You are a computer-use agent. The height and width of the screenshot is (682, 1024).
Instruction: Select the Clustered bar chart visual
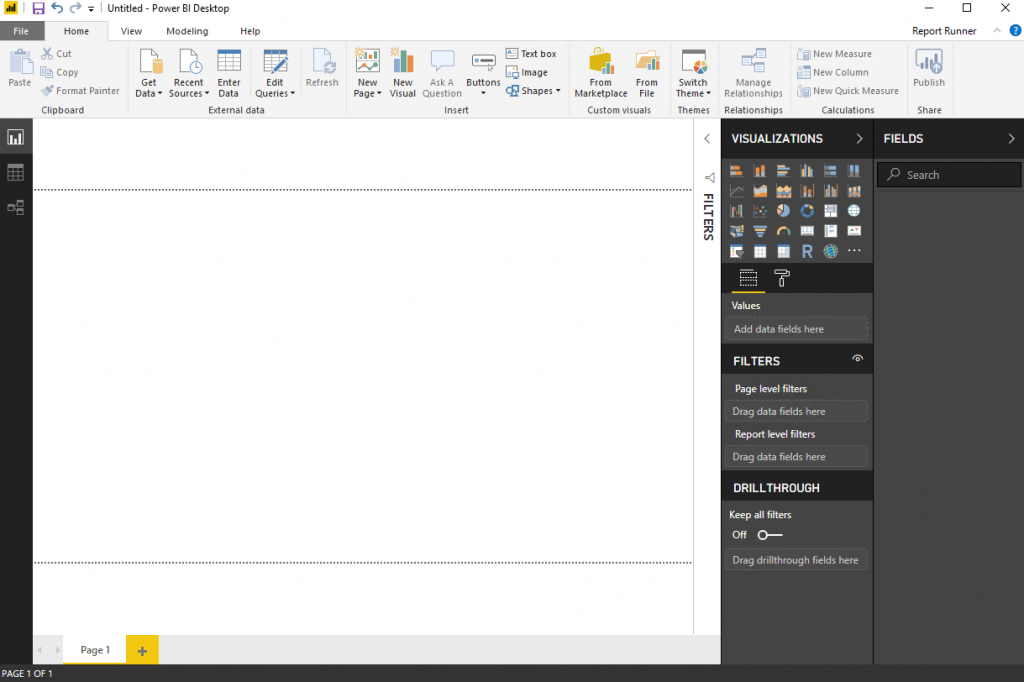click(x=783, y=171)
